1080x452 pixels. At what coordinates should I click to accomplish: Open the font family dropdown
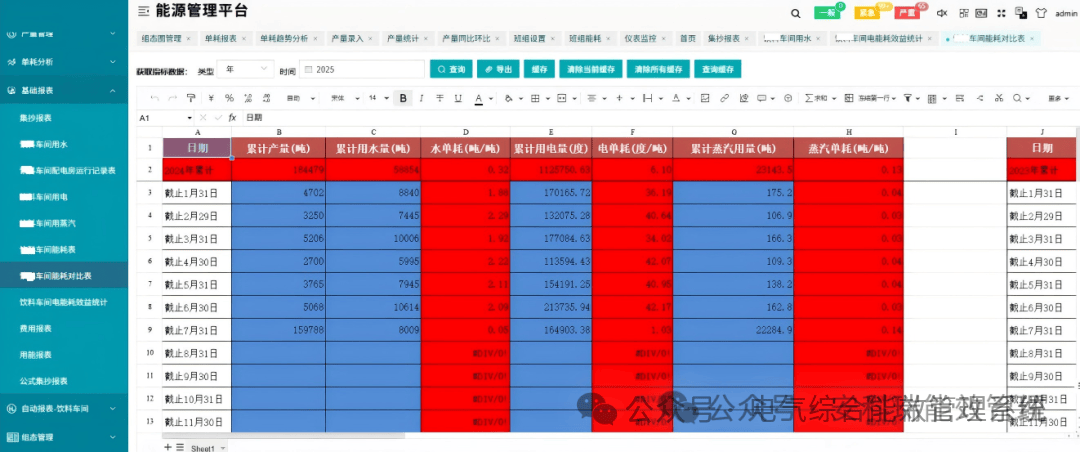click(x=345, y=99)
